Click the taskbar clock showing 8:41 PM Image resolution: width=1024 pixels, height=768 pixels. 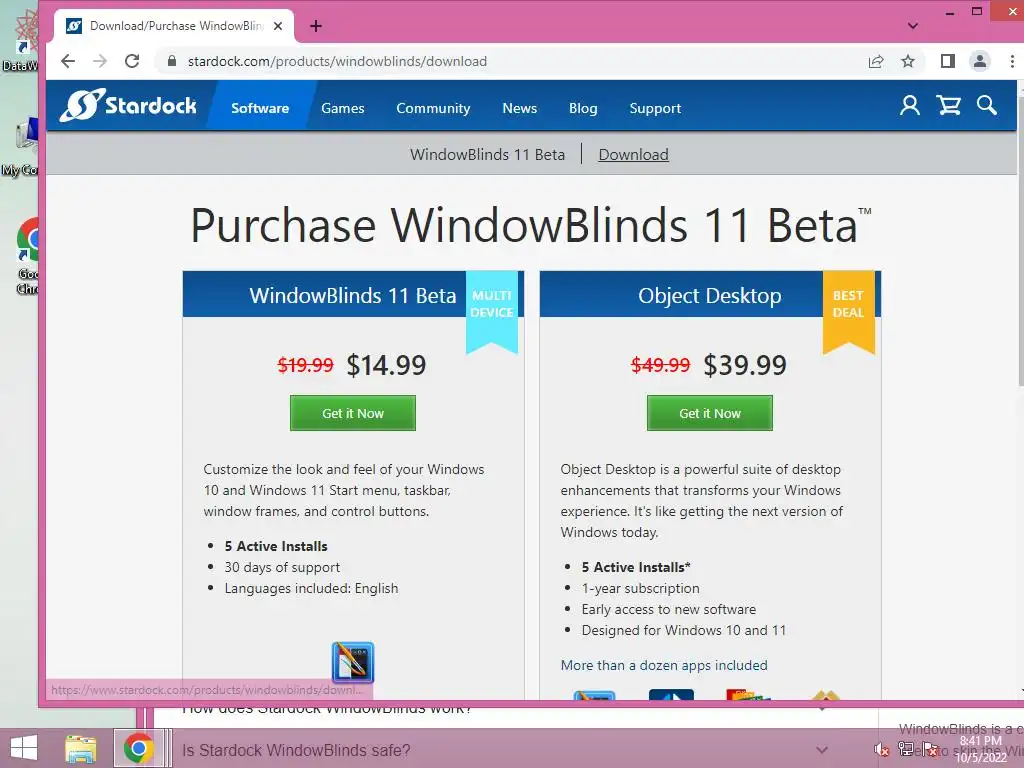[981, 749]
